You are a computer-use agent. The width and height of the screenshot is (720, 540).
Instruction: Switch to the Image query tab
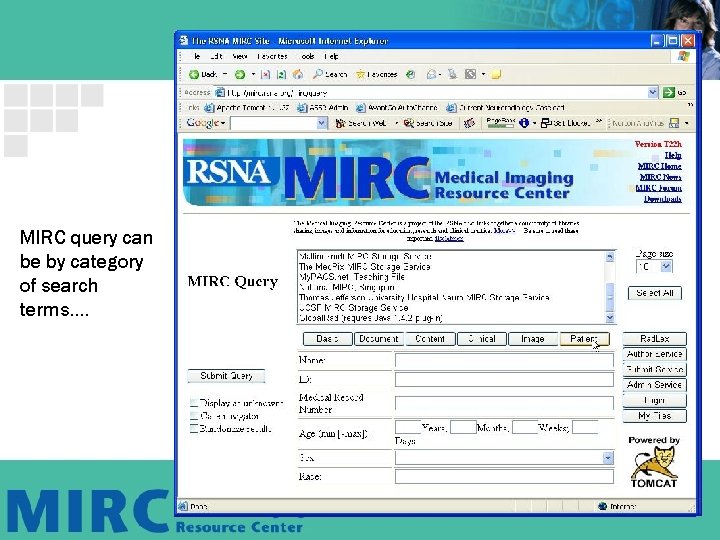point(533,339)
